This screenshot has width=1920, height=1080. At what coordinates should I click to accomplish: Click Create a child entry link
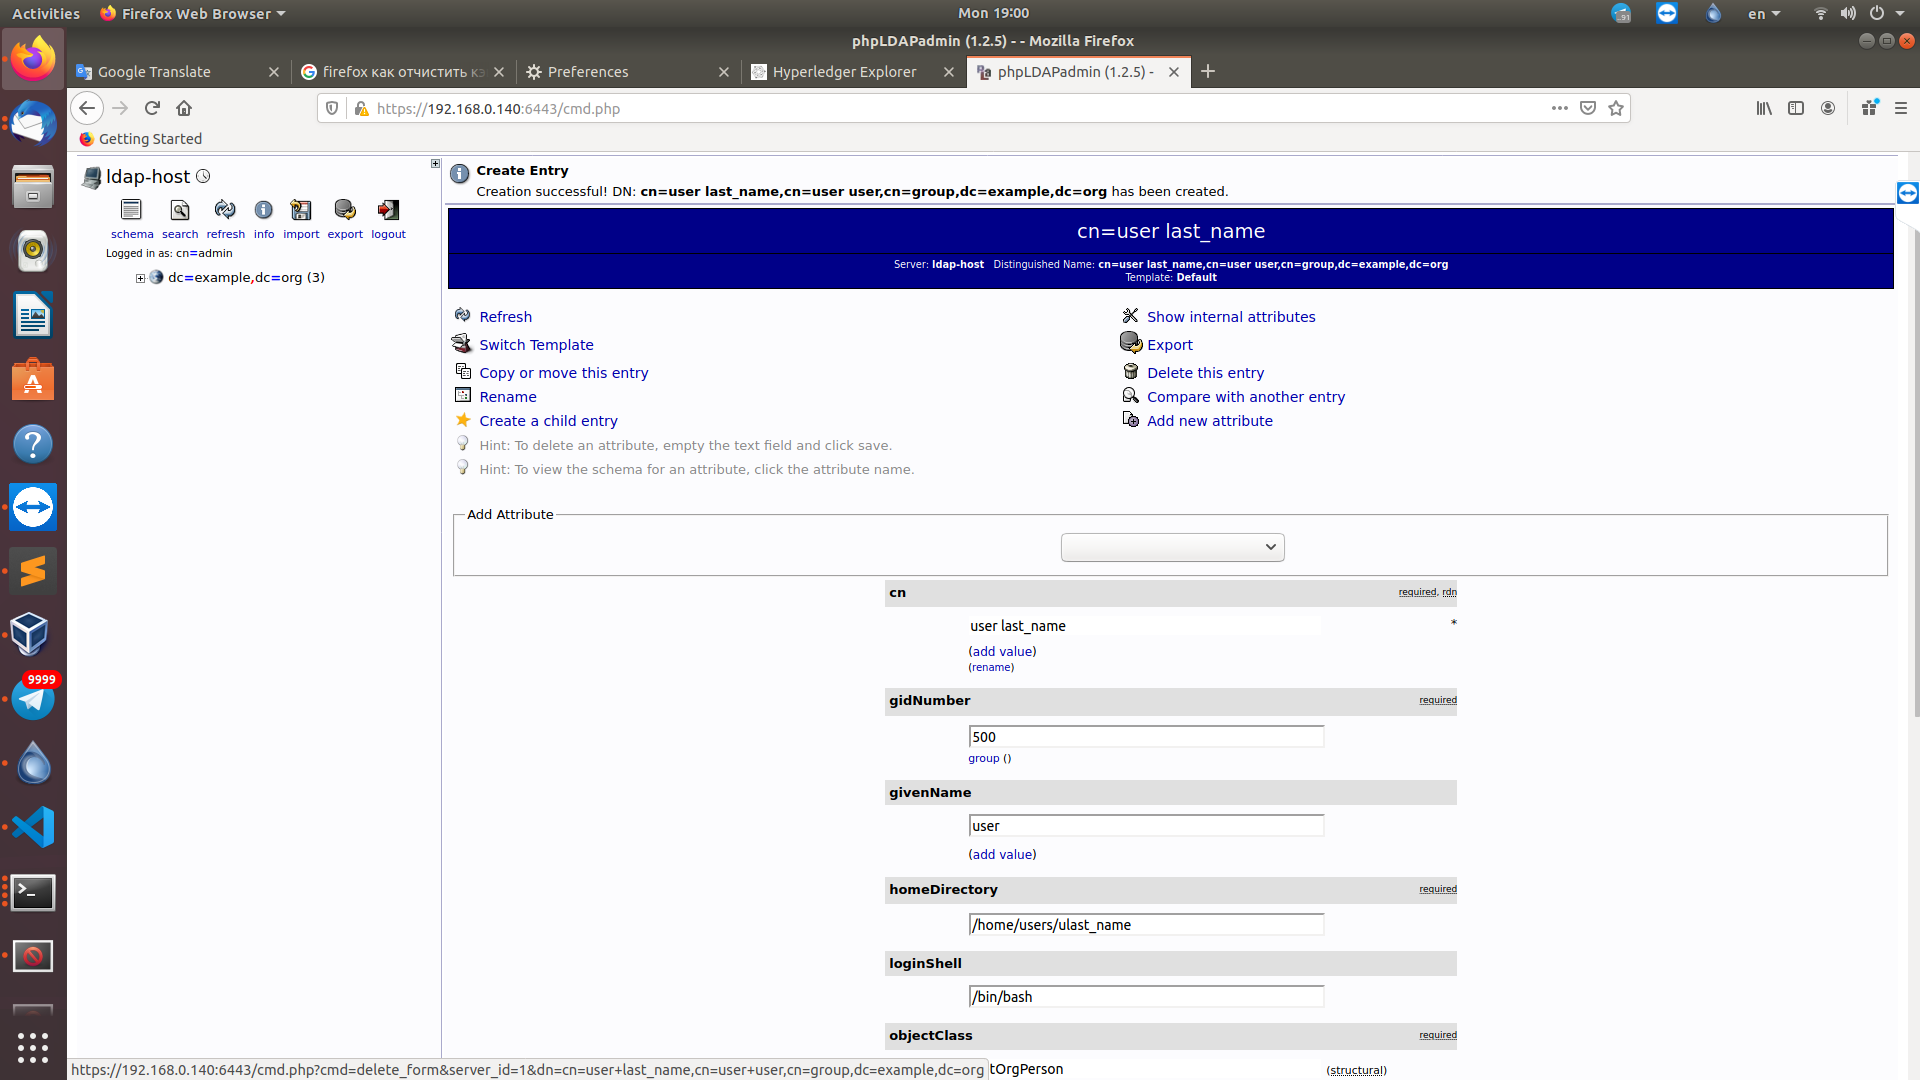tap(548, 421)
